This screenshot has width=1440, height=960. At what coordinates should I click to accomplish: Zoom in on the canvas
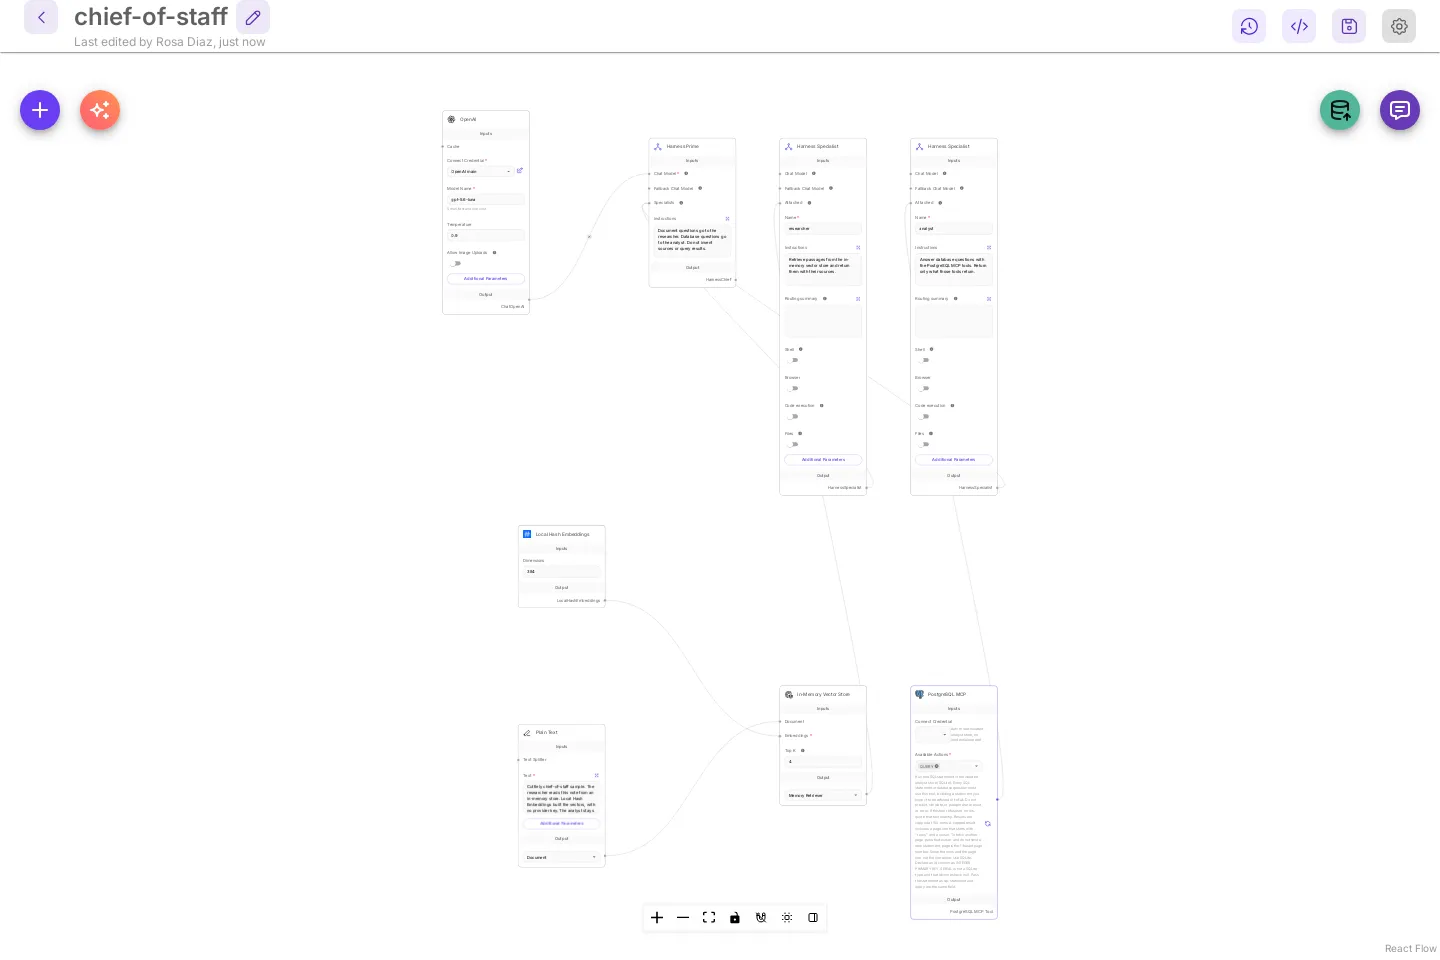click(657, 917)
